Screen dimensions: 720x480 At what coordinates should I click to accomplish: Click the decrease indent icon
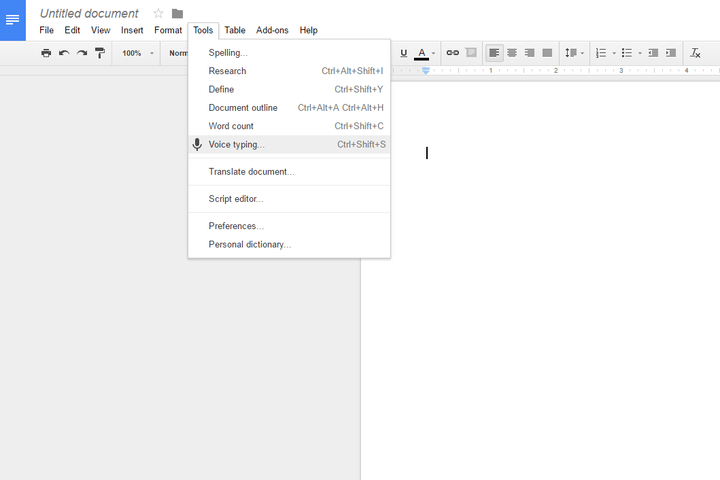[653, 53]
